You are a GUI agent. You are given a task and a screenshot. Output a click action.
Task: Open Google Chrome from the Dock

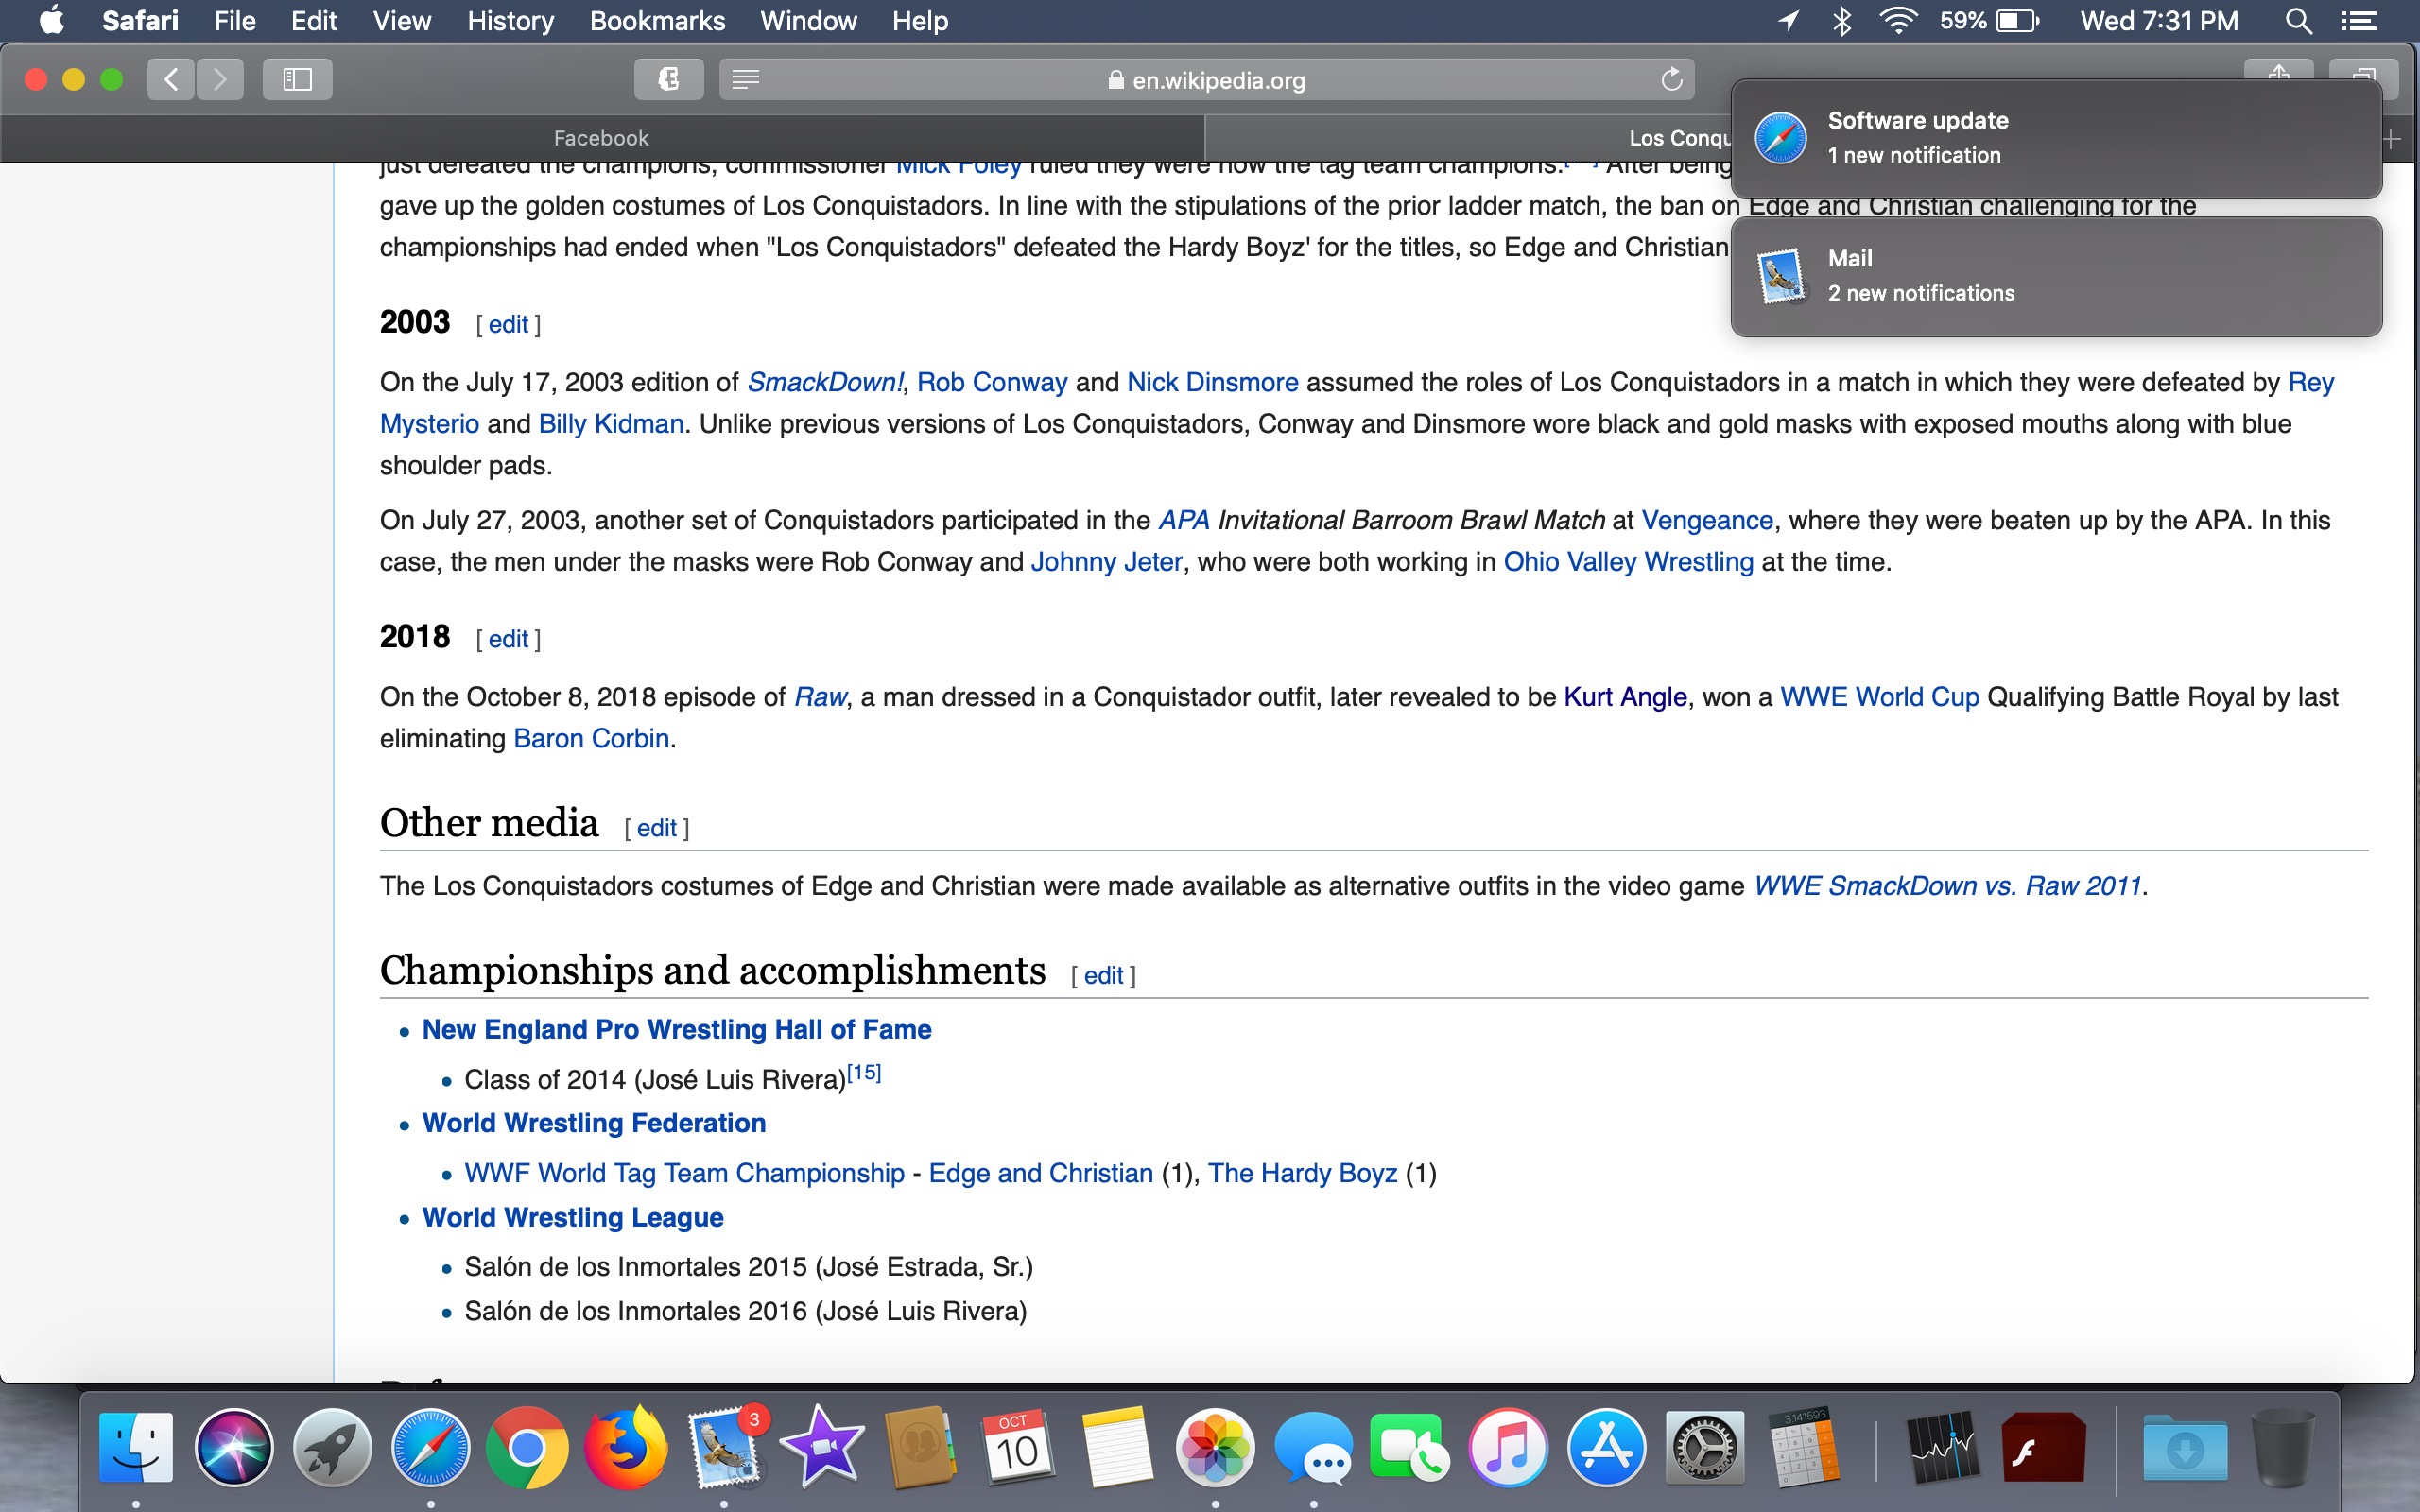click(x=528, y=1447)
